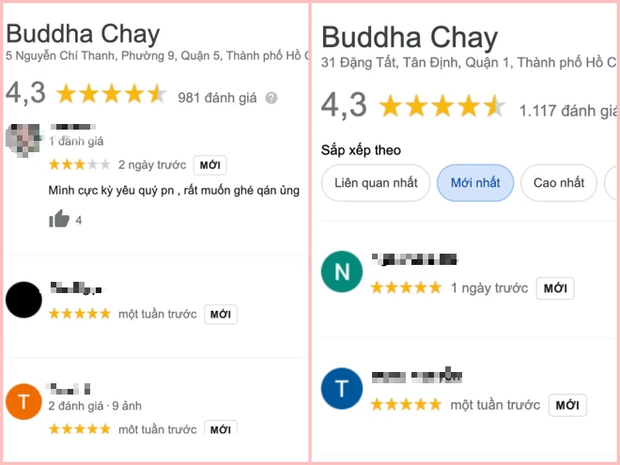Click the black circle reviewer avatar
The image size is (620, 465).
[24, 300]
